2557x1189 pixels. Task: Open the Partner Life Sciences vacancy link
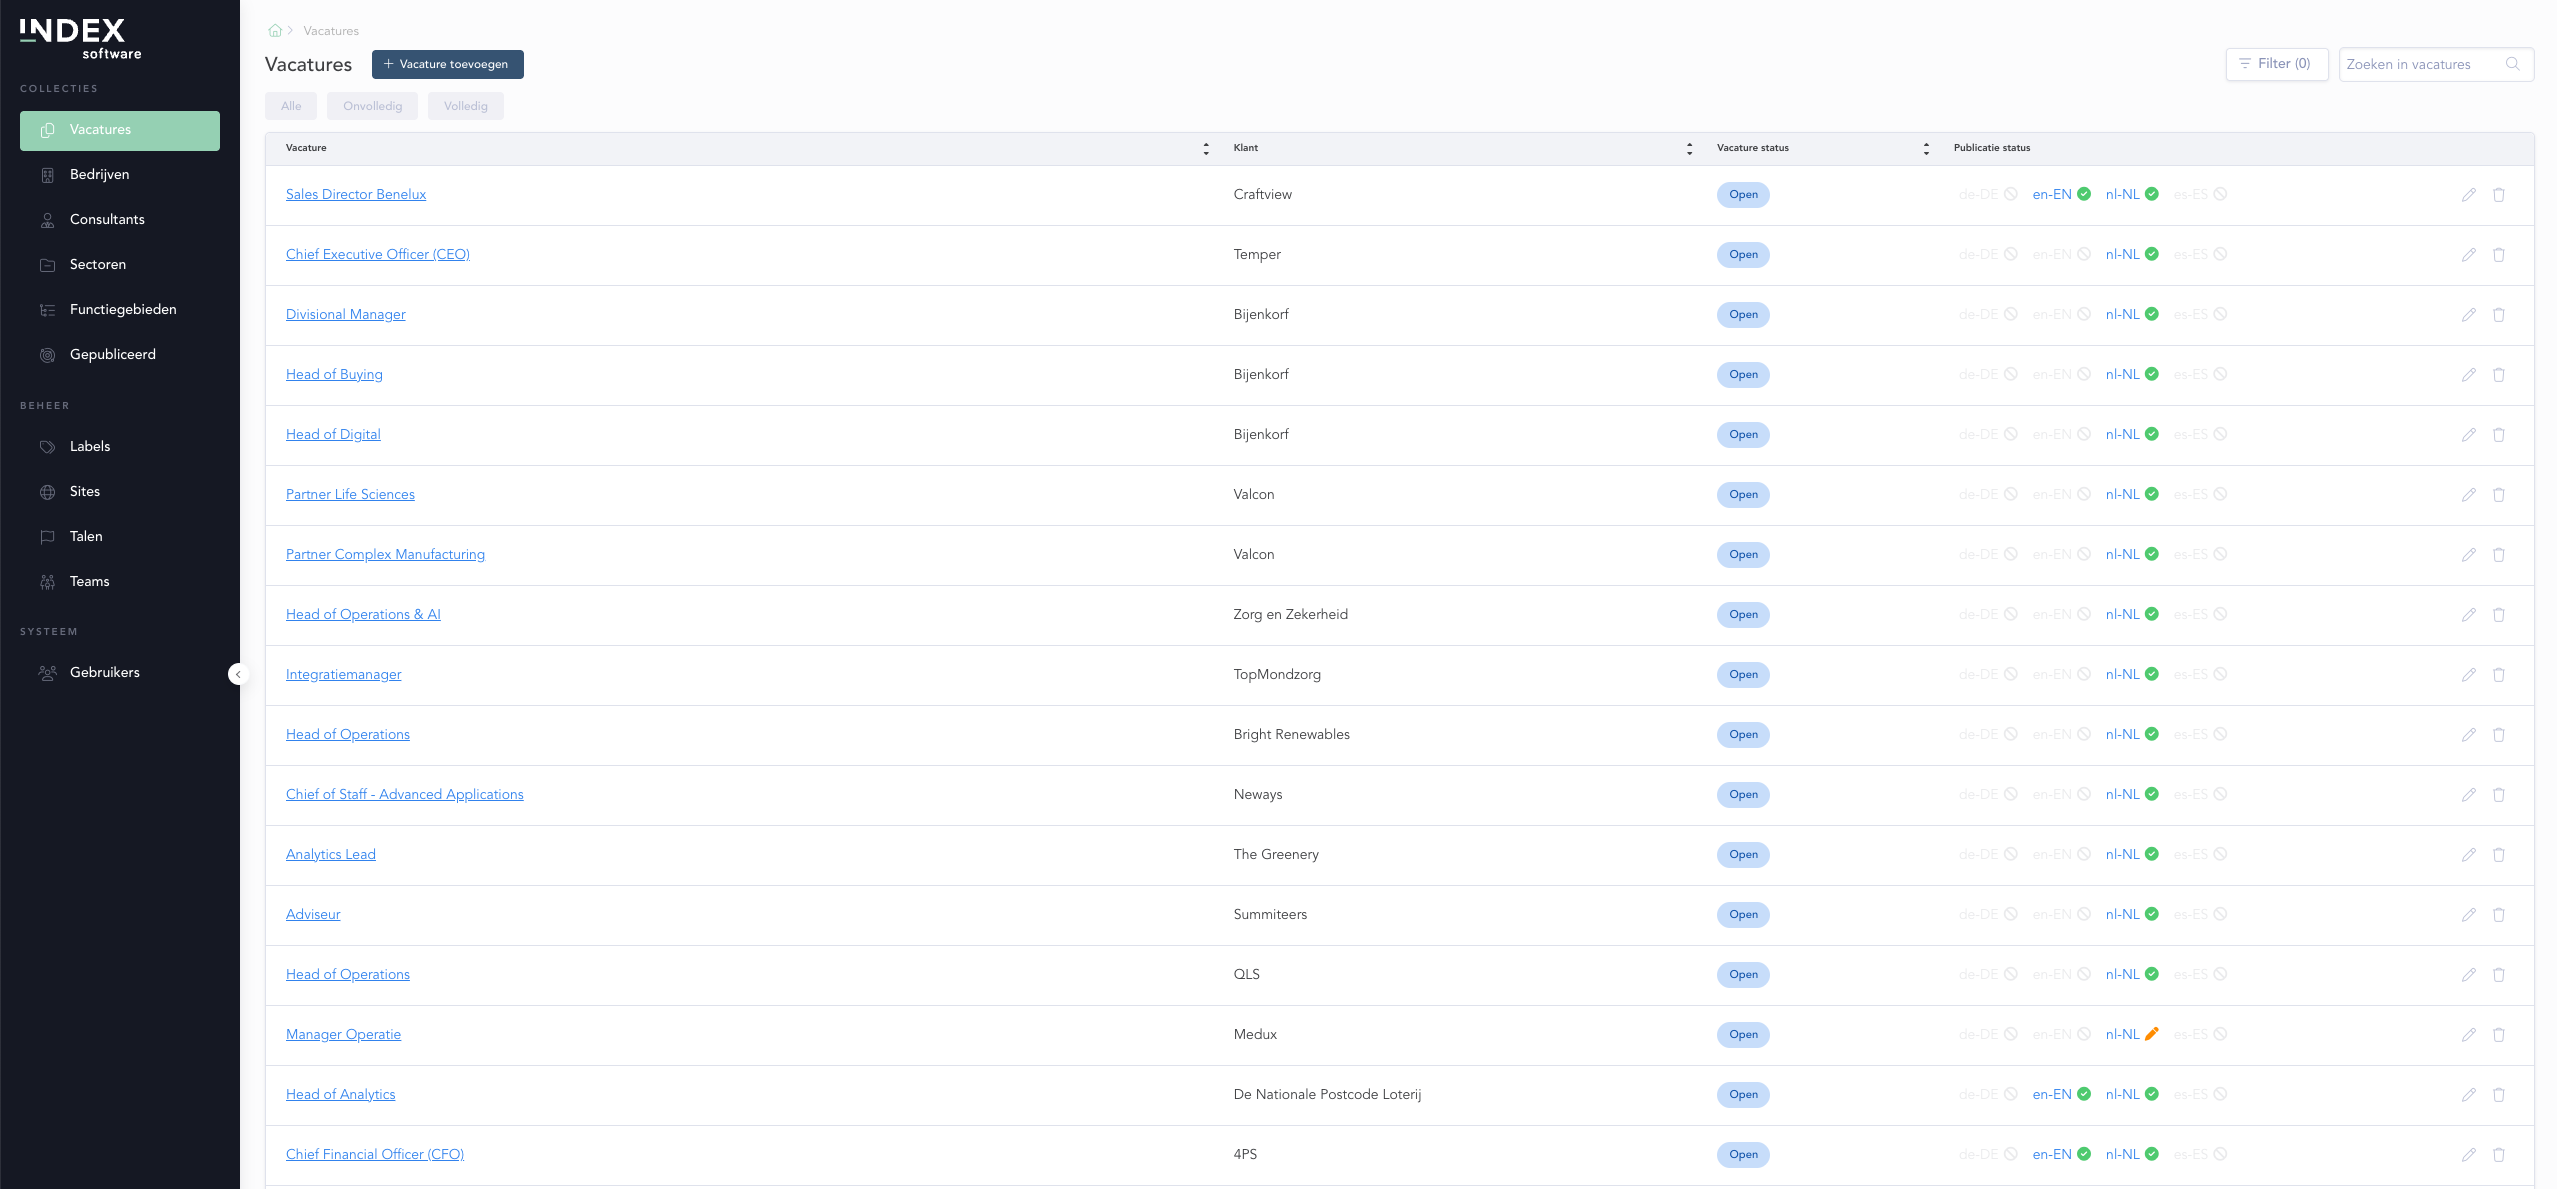coord(350,495)
